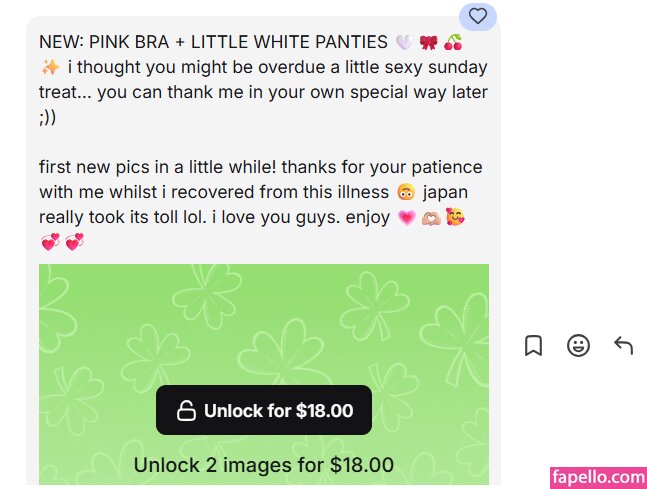Click the open padlock icon in the Unlock button
The width and height of the screenshot is (647, 489).
click(186, 411)
